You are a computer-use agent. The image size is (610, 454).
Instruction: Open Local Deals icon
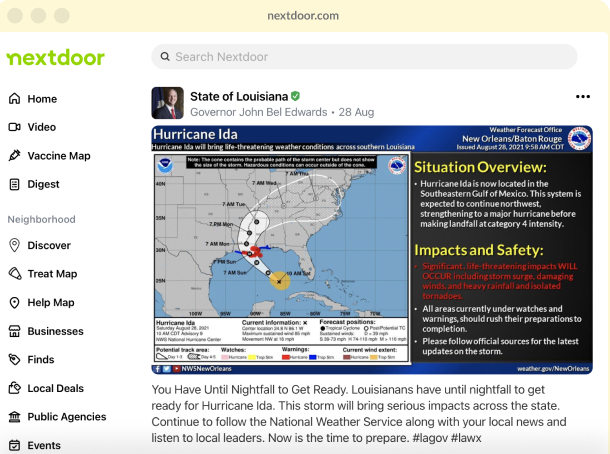[14, 388]
